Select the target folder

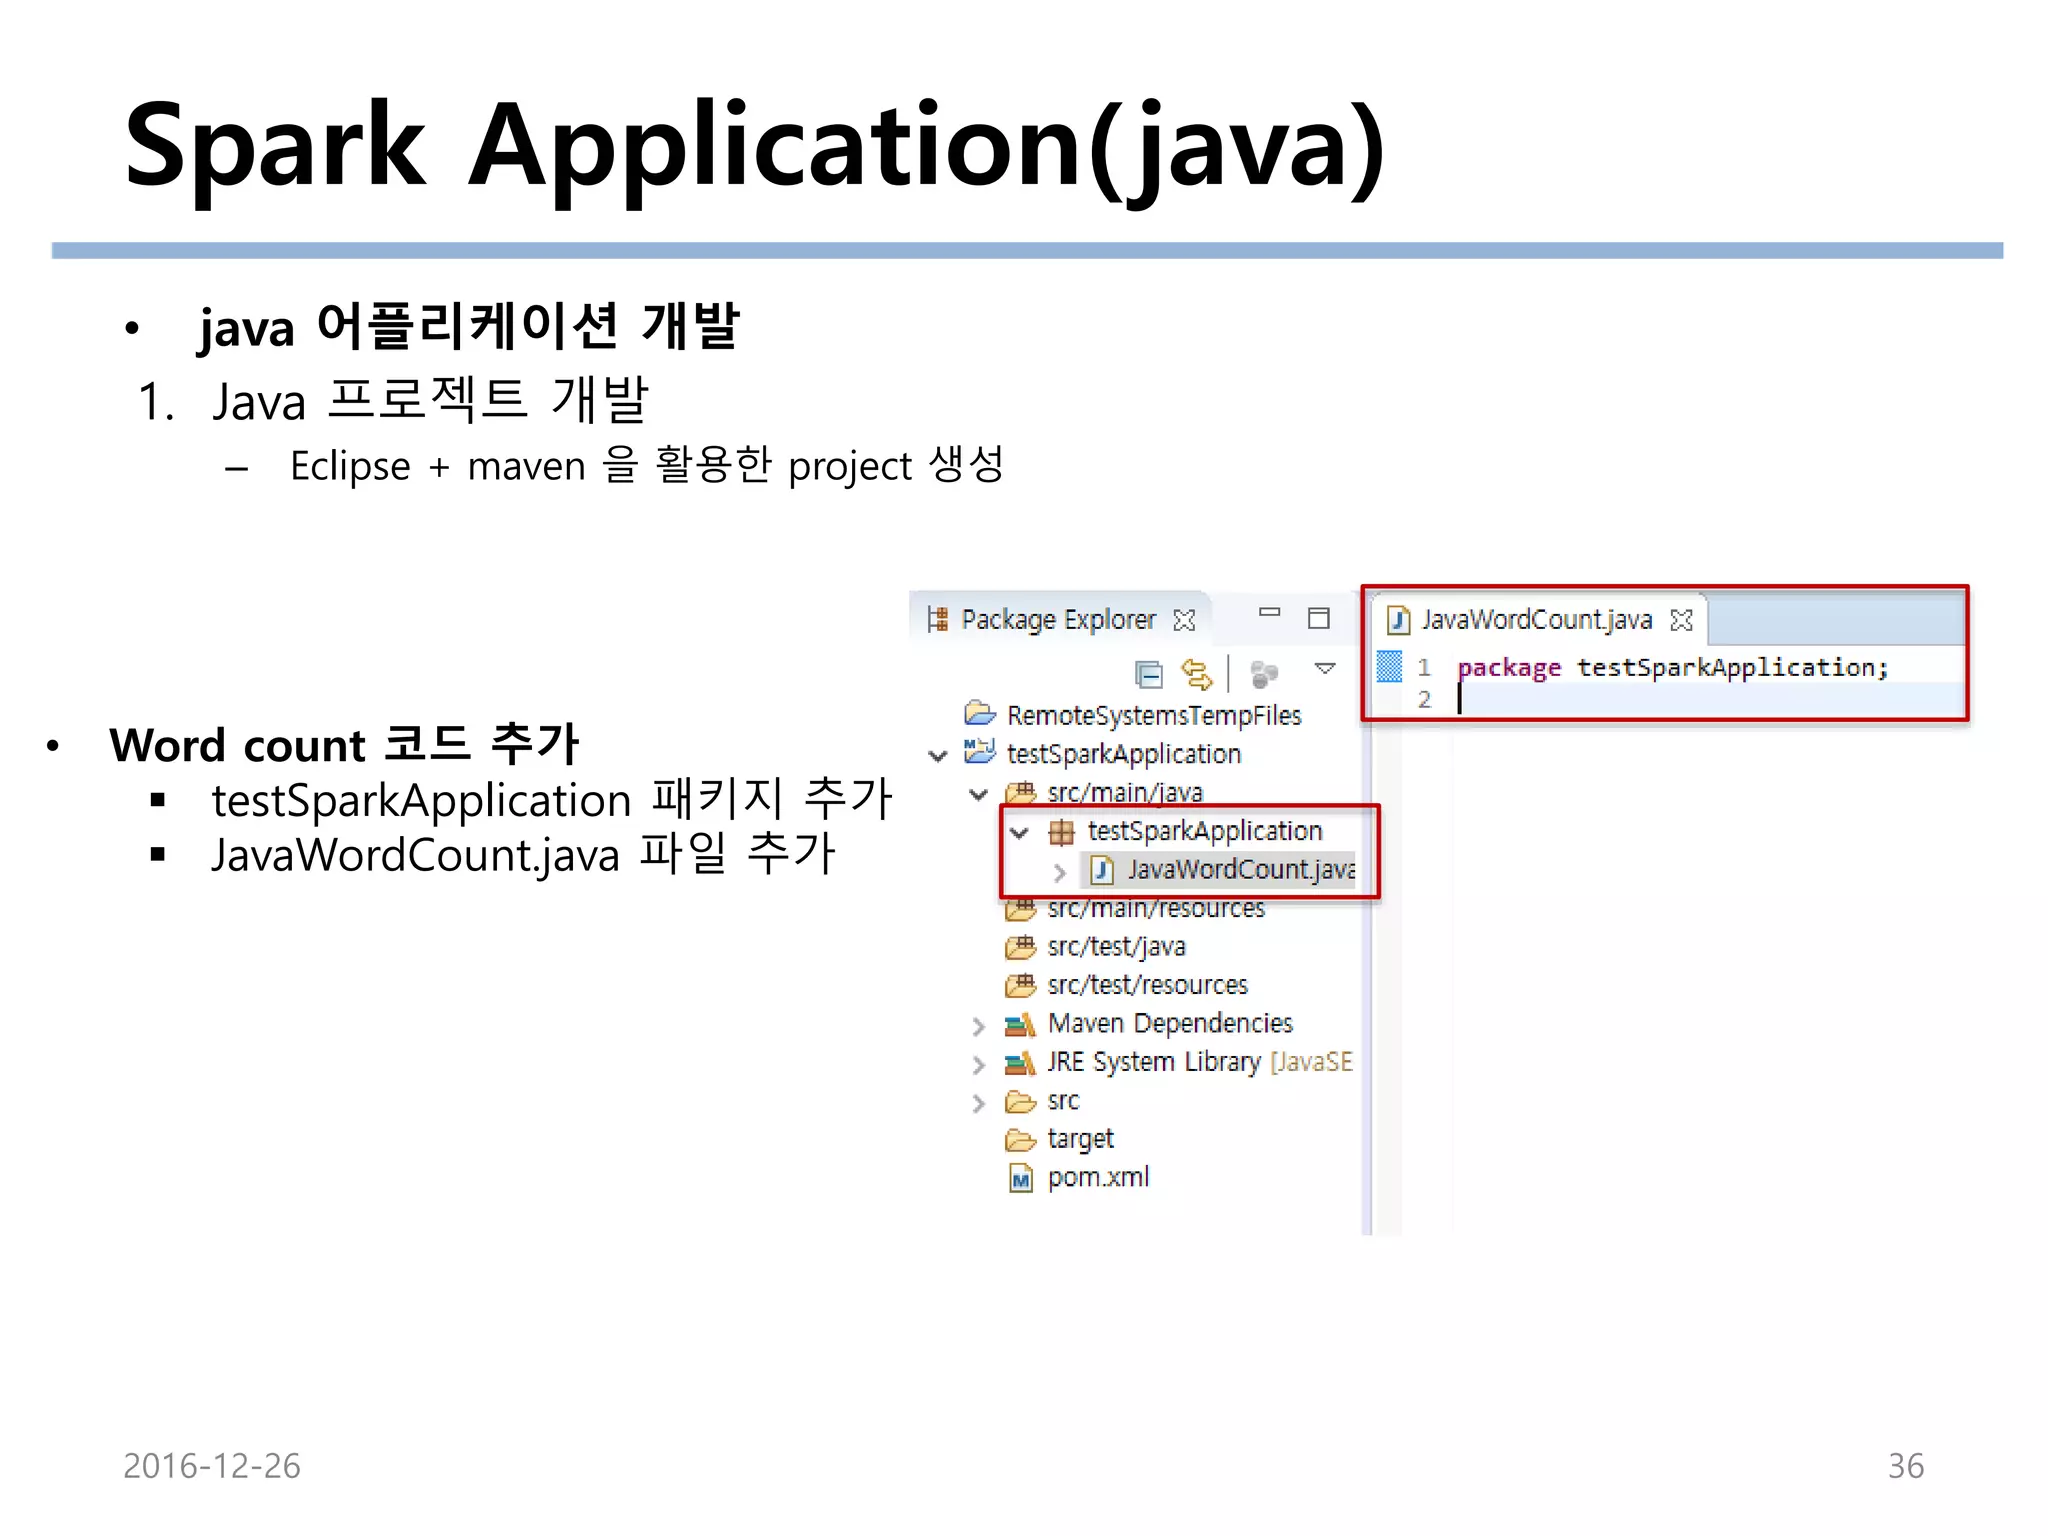(1079, 1140)
